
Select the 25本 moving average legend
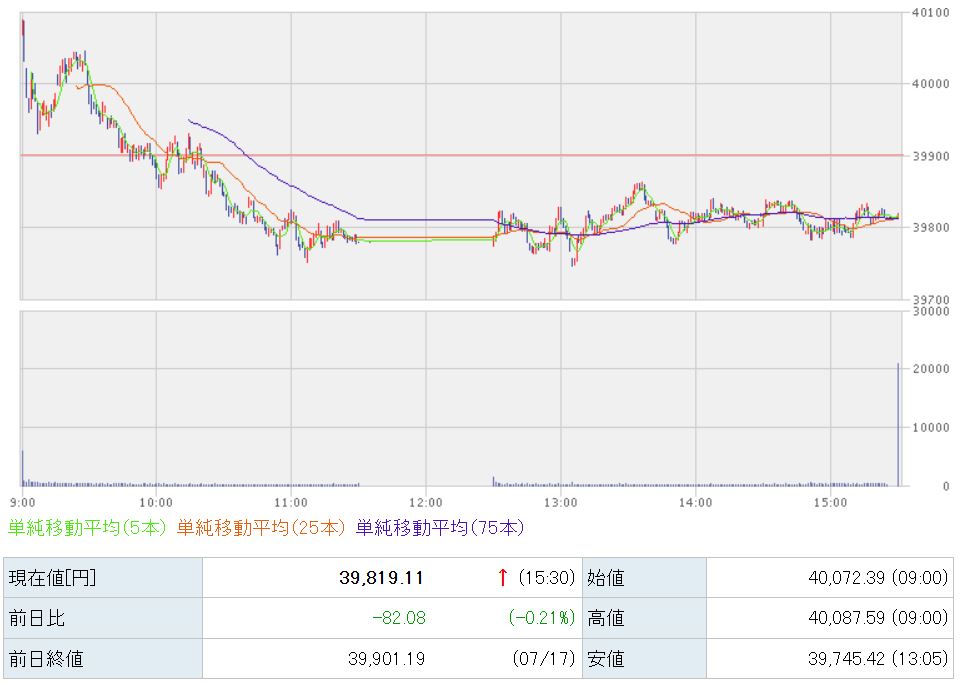coord(261,528)
